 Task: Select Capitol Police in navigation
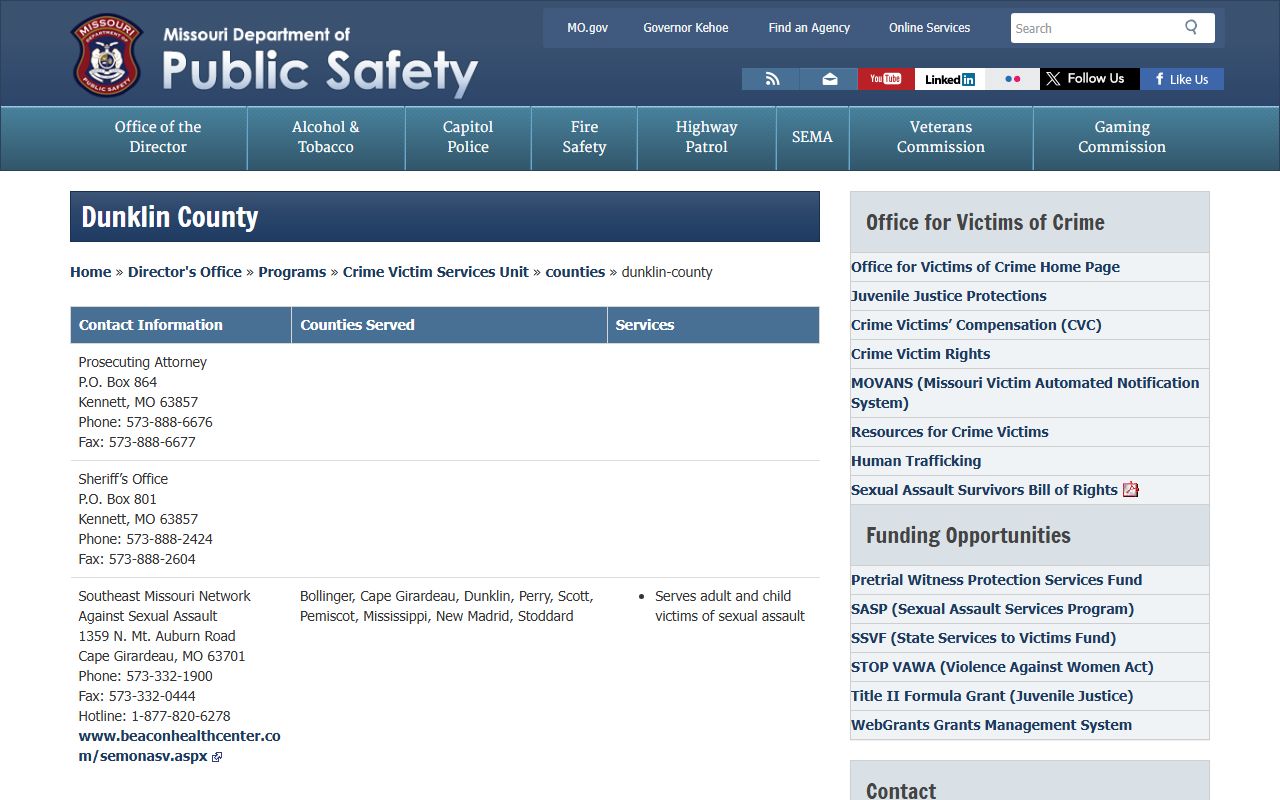click(x=468, y=137)
